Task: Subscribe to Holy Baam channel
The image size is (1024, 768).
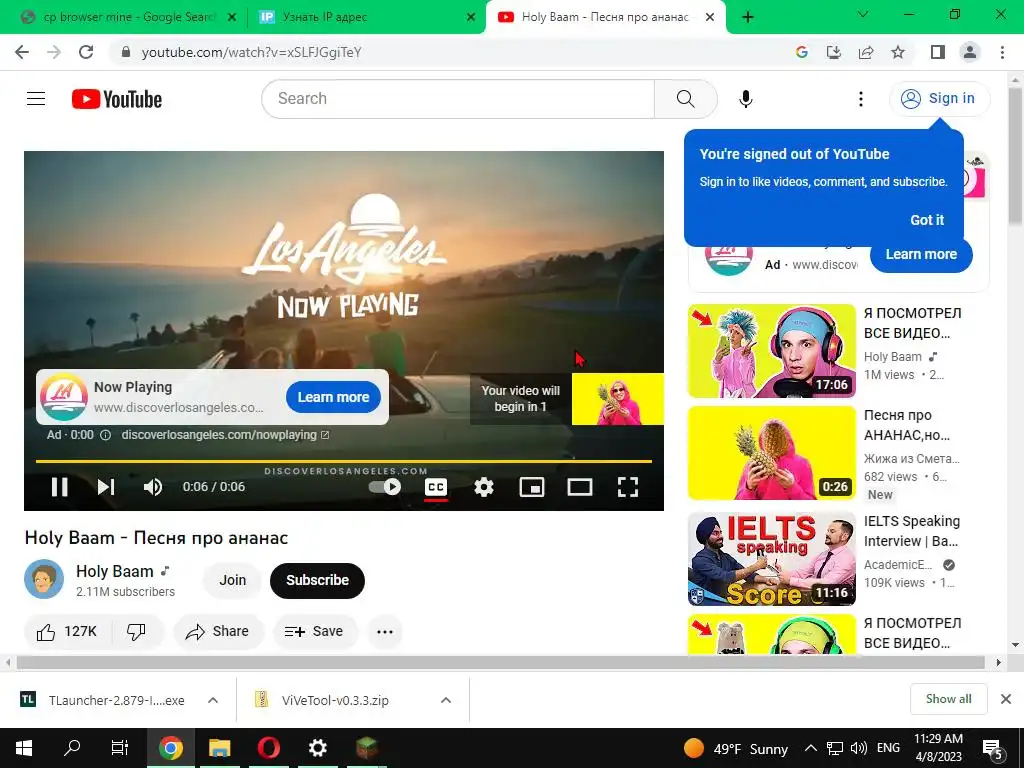Action: 317,580
